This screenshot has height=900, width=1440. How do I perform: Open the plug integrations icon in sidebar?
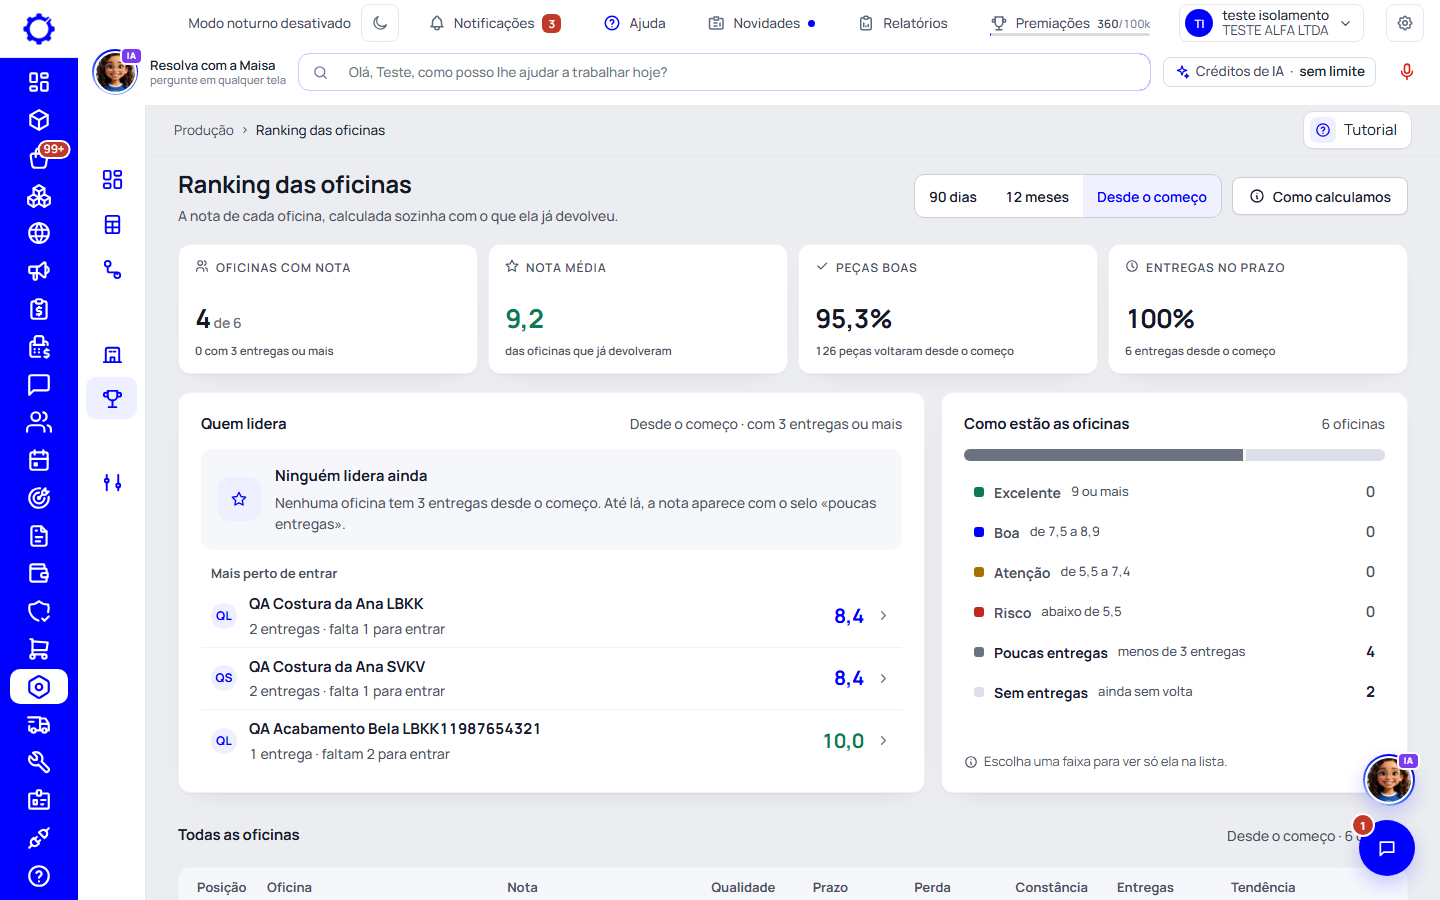click(39, 838)
